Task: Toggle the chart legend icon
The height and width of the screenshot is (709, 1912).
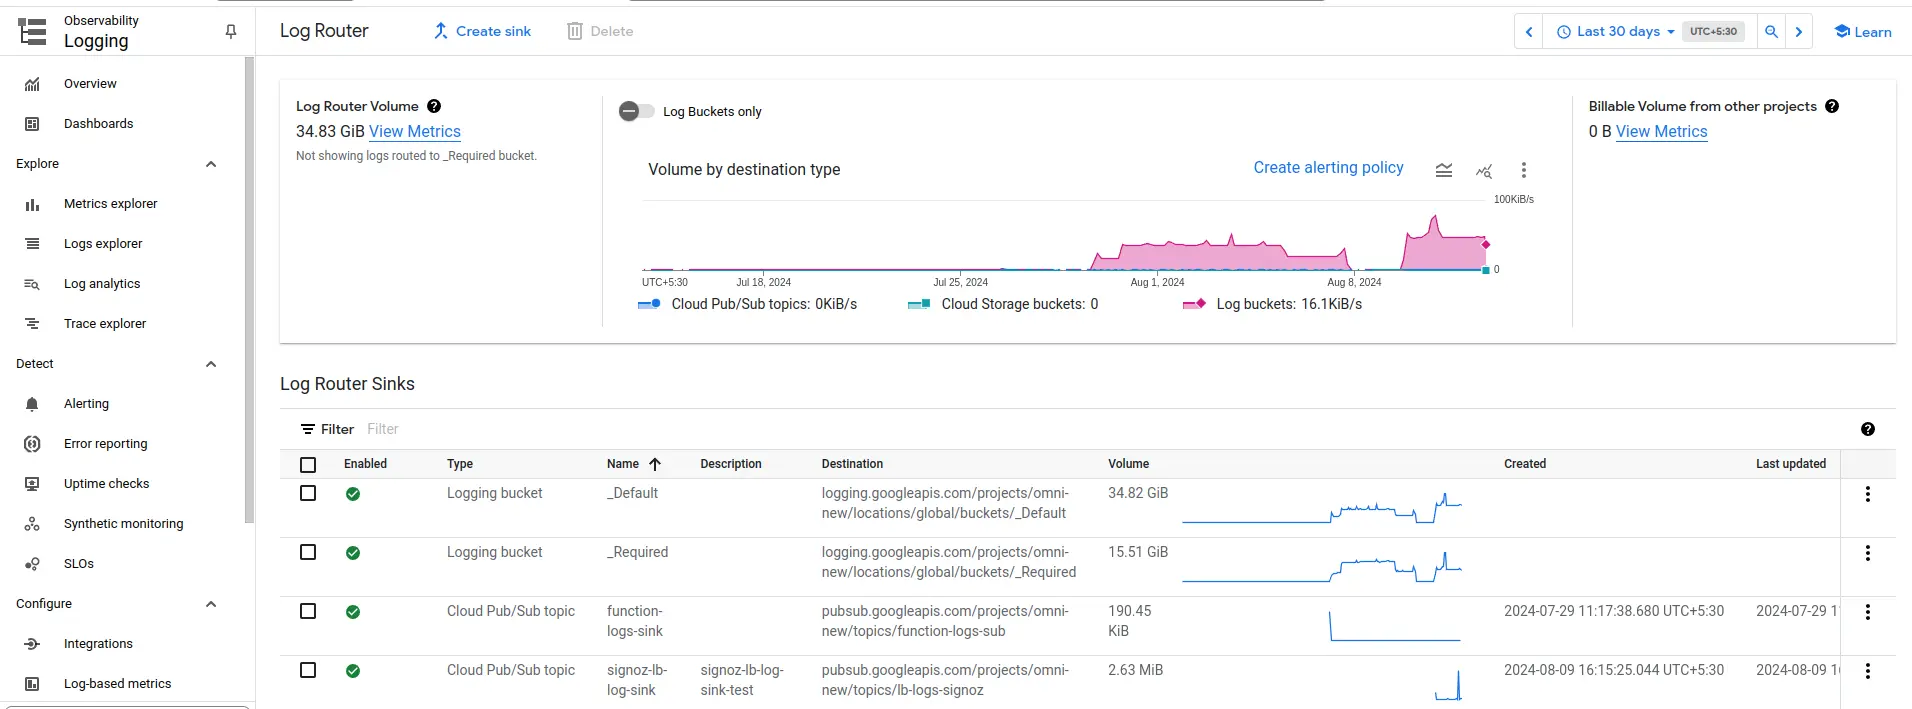Action: click(1444, 171)
